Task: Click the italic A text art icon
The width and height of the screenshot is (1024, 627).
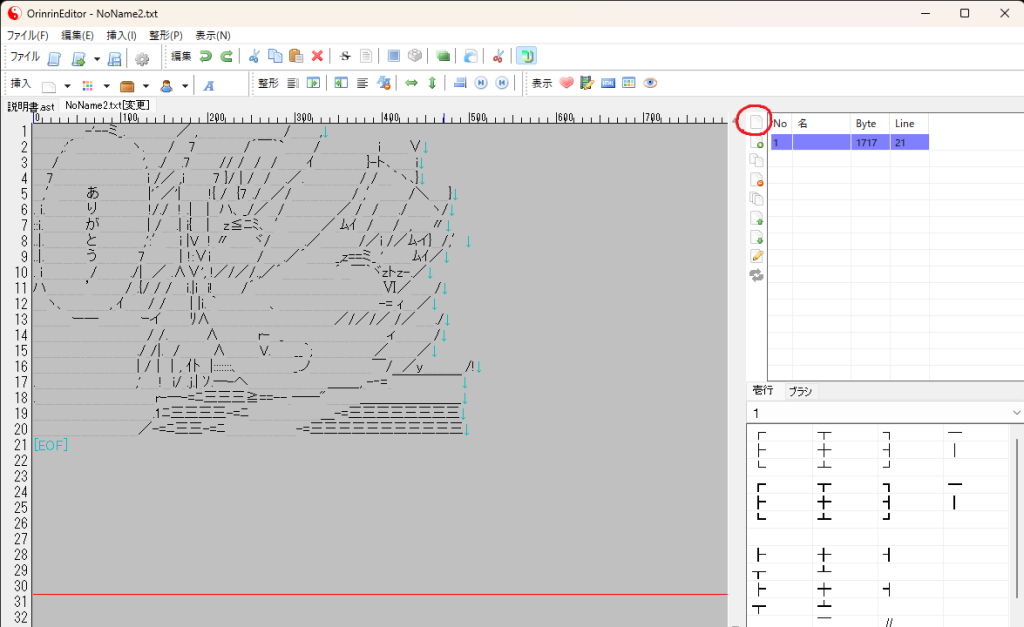Action: click(209, 85)
